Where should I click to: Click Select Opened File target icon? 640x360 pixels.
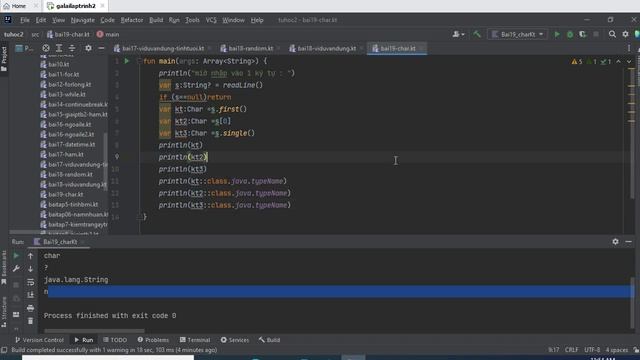[x=46, y=48]
